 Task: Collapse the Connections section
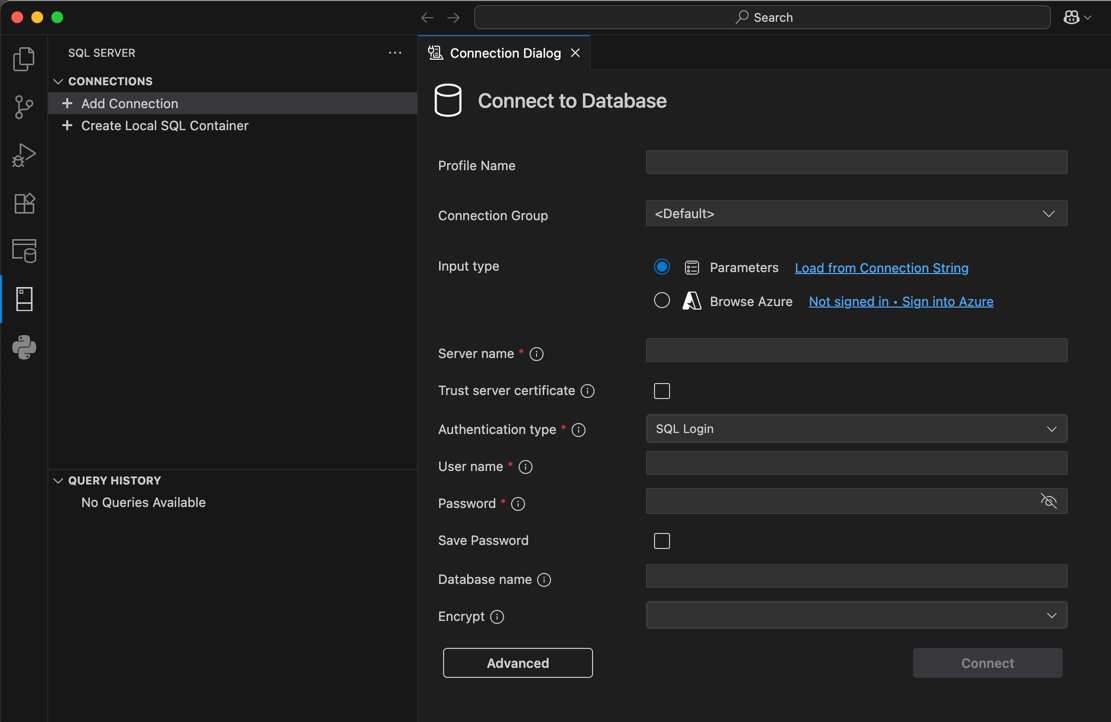point(58,81)
